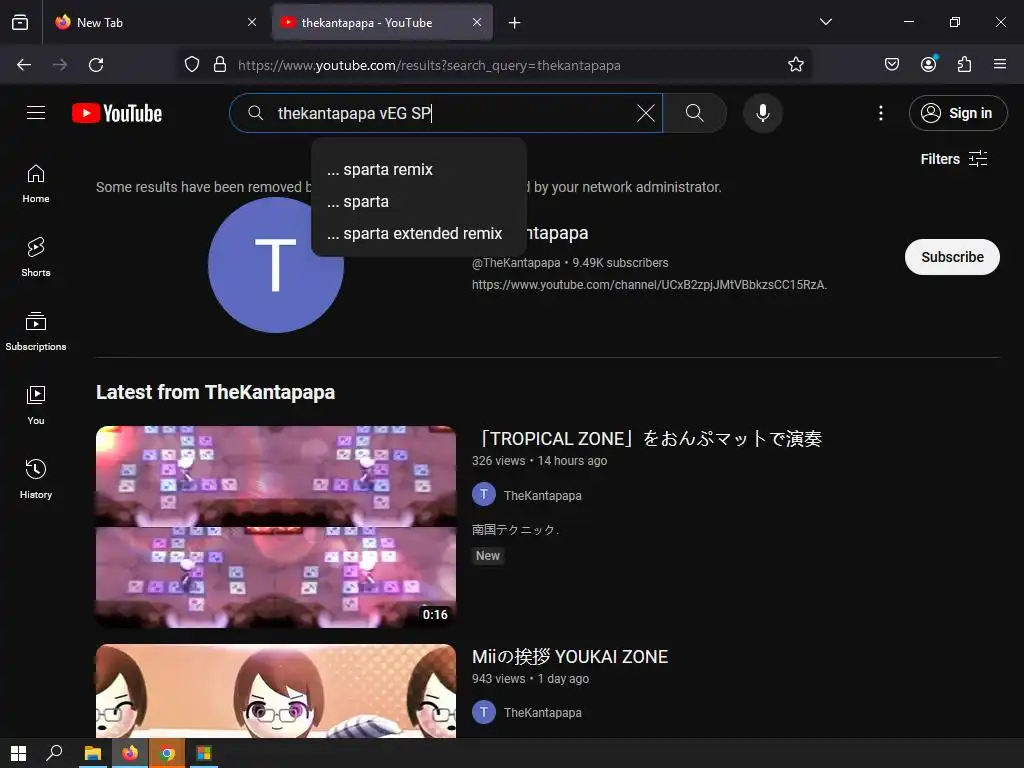Open Windows taskbar search
1024x768 pixels.
55,753
